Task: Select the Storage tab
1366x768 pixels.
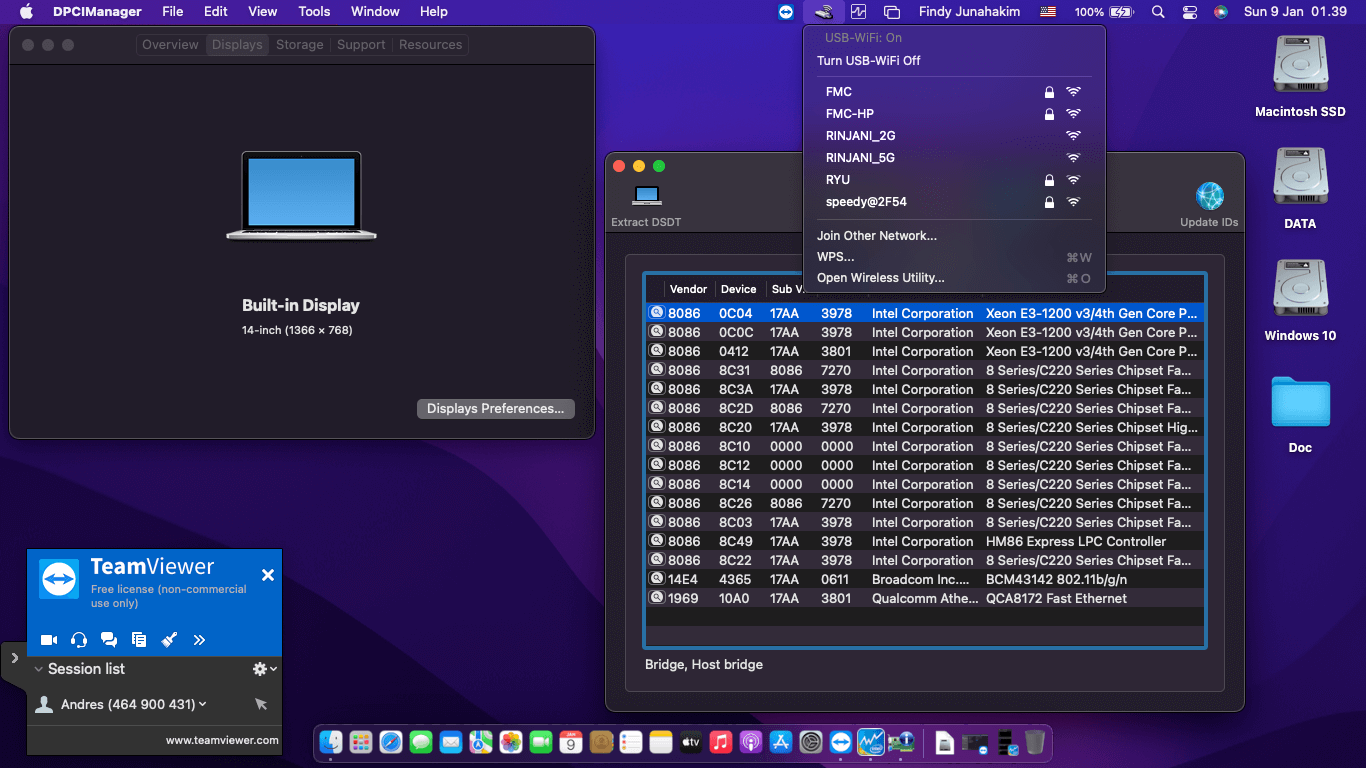Action: pos(300,45)
